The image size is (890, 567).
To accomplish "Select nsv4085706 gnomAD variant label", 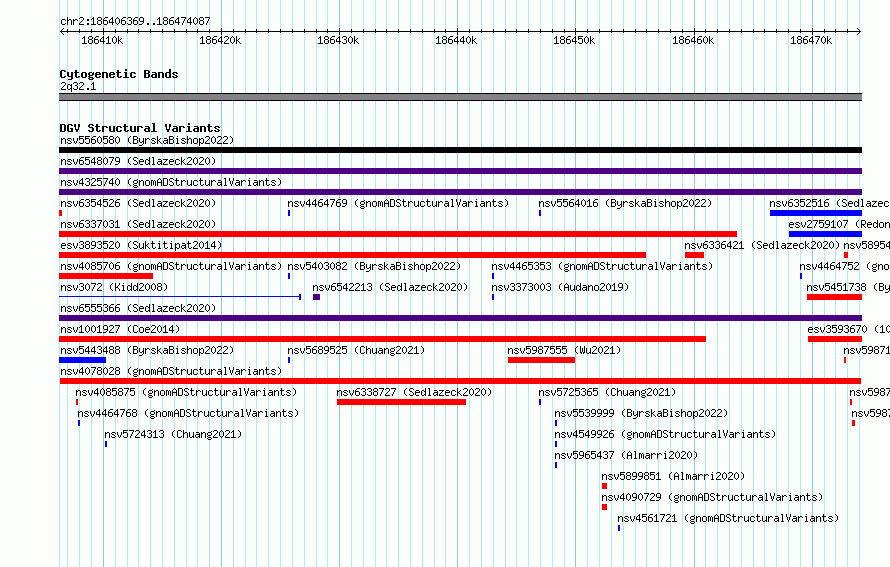I will (x=171, y=266).
